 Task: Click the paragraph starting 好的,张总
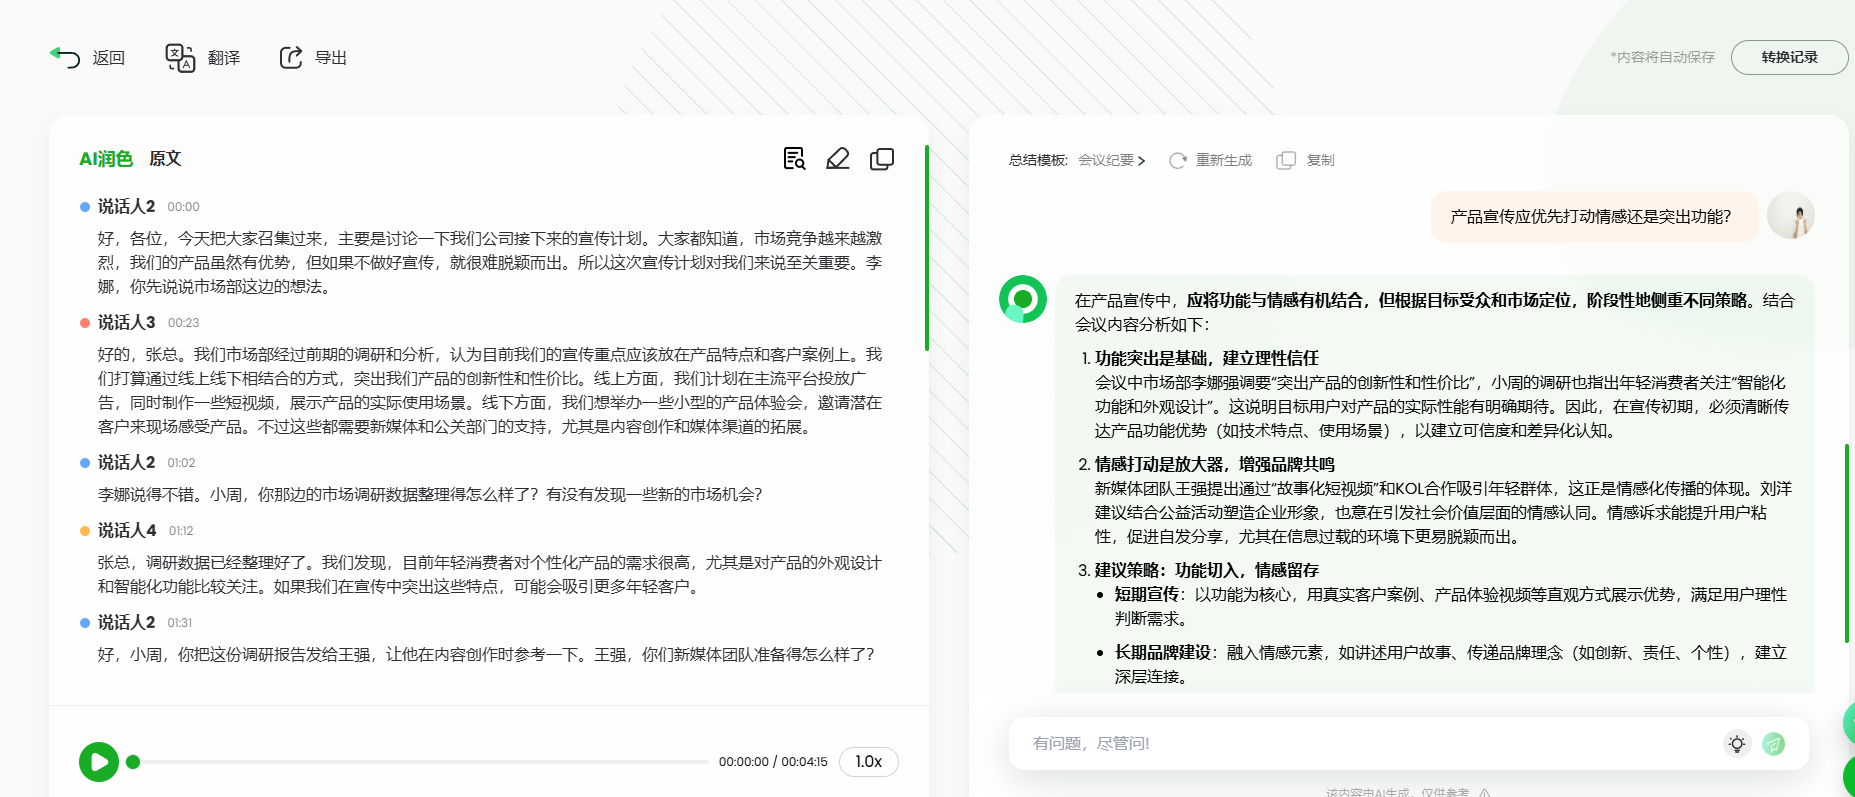pyautogui.click(x=490, y=390)
